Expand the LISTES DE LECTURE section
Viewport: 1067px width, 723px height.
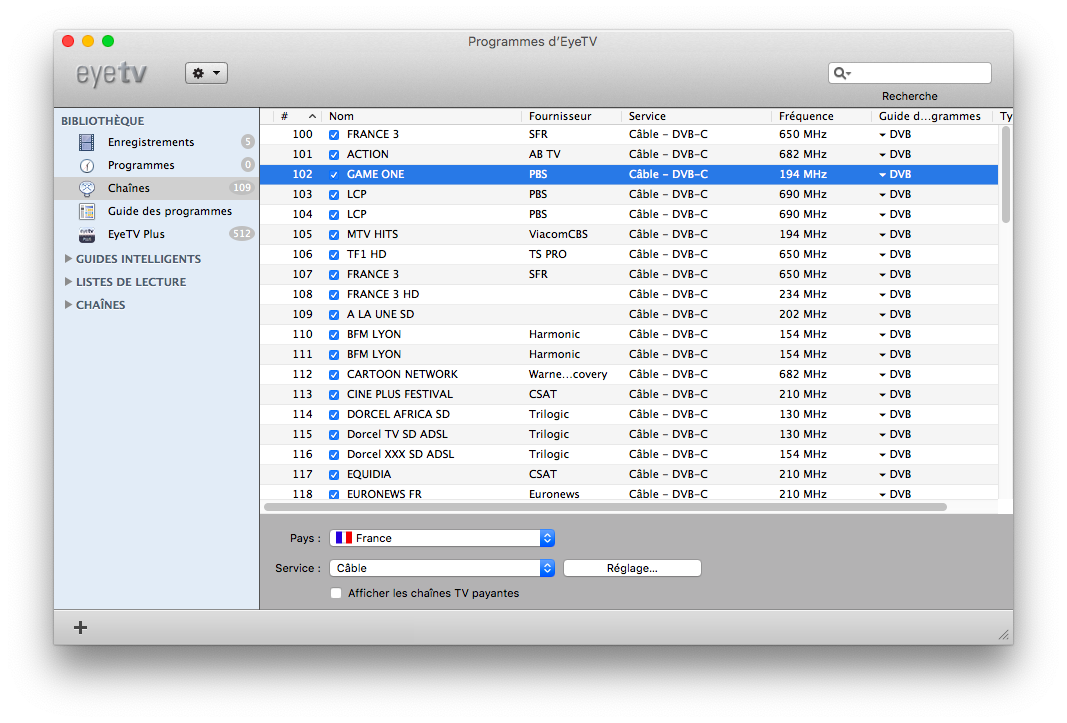[x=68, y=282]
